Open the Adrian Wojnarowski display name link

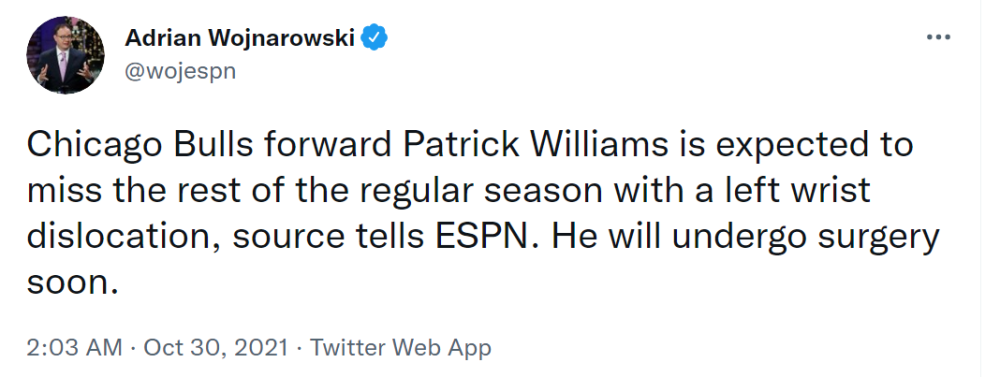239,38
